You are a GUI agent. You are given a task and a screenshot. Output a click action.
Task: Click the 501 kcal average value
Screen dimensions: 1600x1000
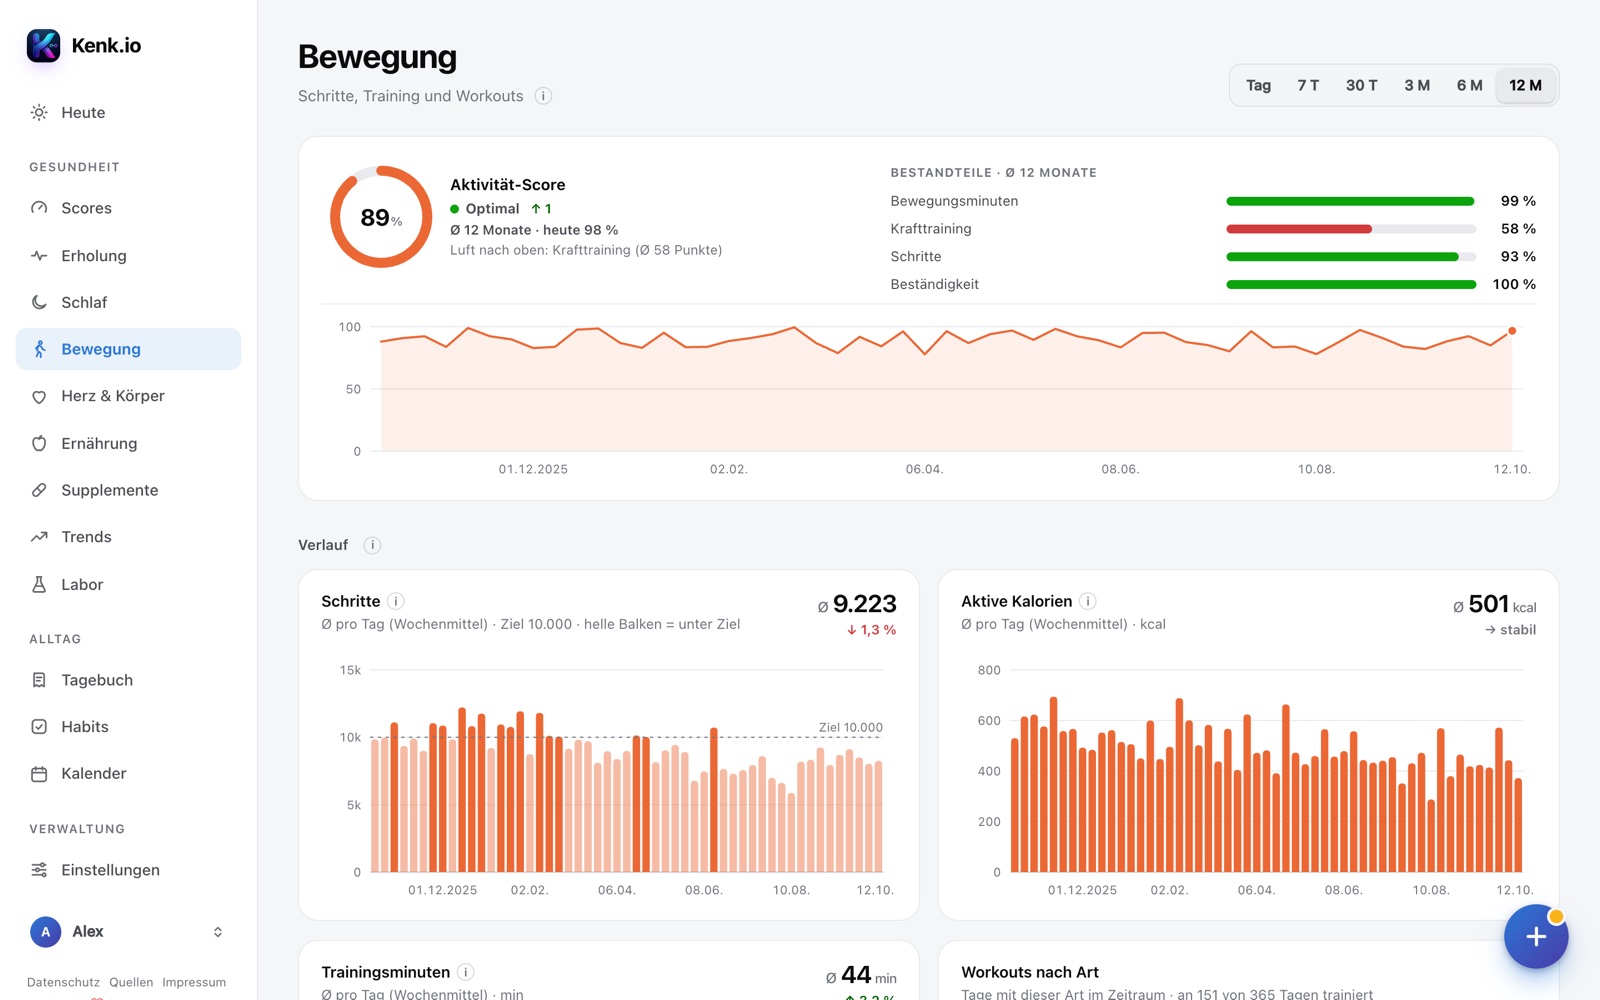1488,604
